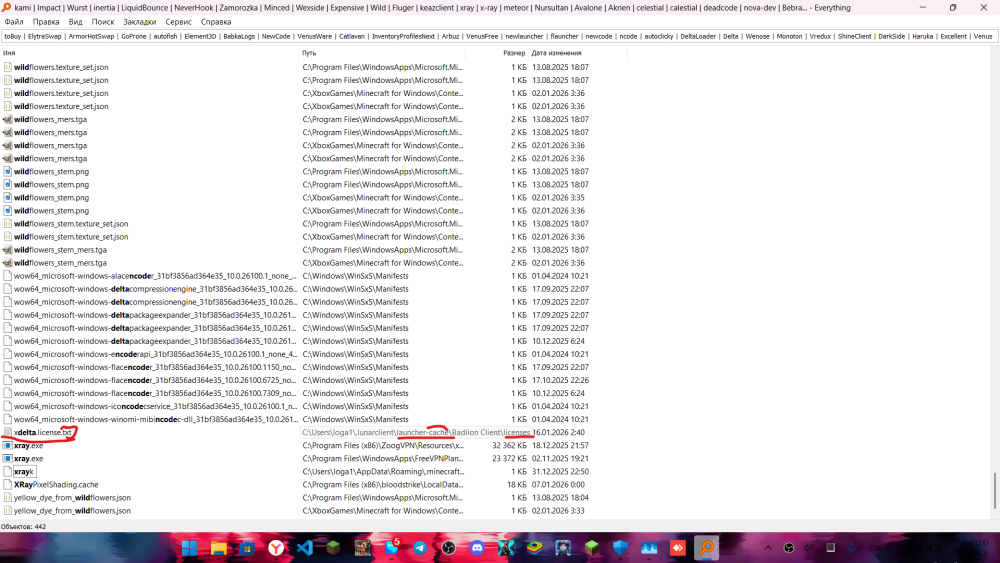The height and width of the screenshot is (563, 1000).
Task: Select wildflowers_stem_mers.tga row dated 13.08.2025
Action: click(x=60, y=250)
